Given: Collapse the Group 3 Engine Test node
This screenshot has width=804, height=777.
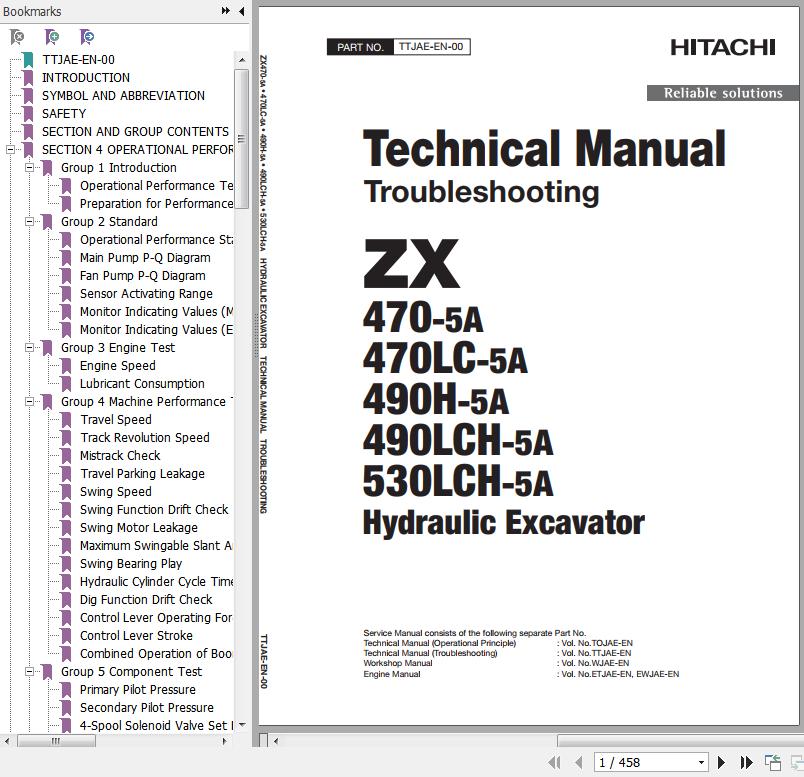Looking at the screenshot, I should (x=29, y=348).
